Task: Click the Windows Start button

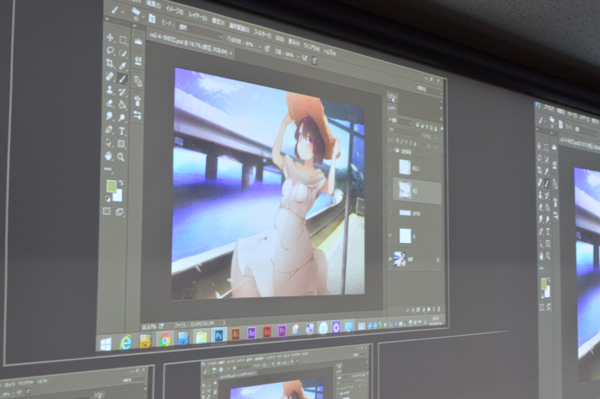Action: click(x=106, y=344)
